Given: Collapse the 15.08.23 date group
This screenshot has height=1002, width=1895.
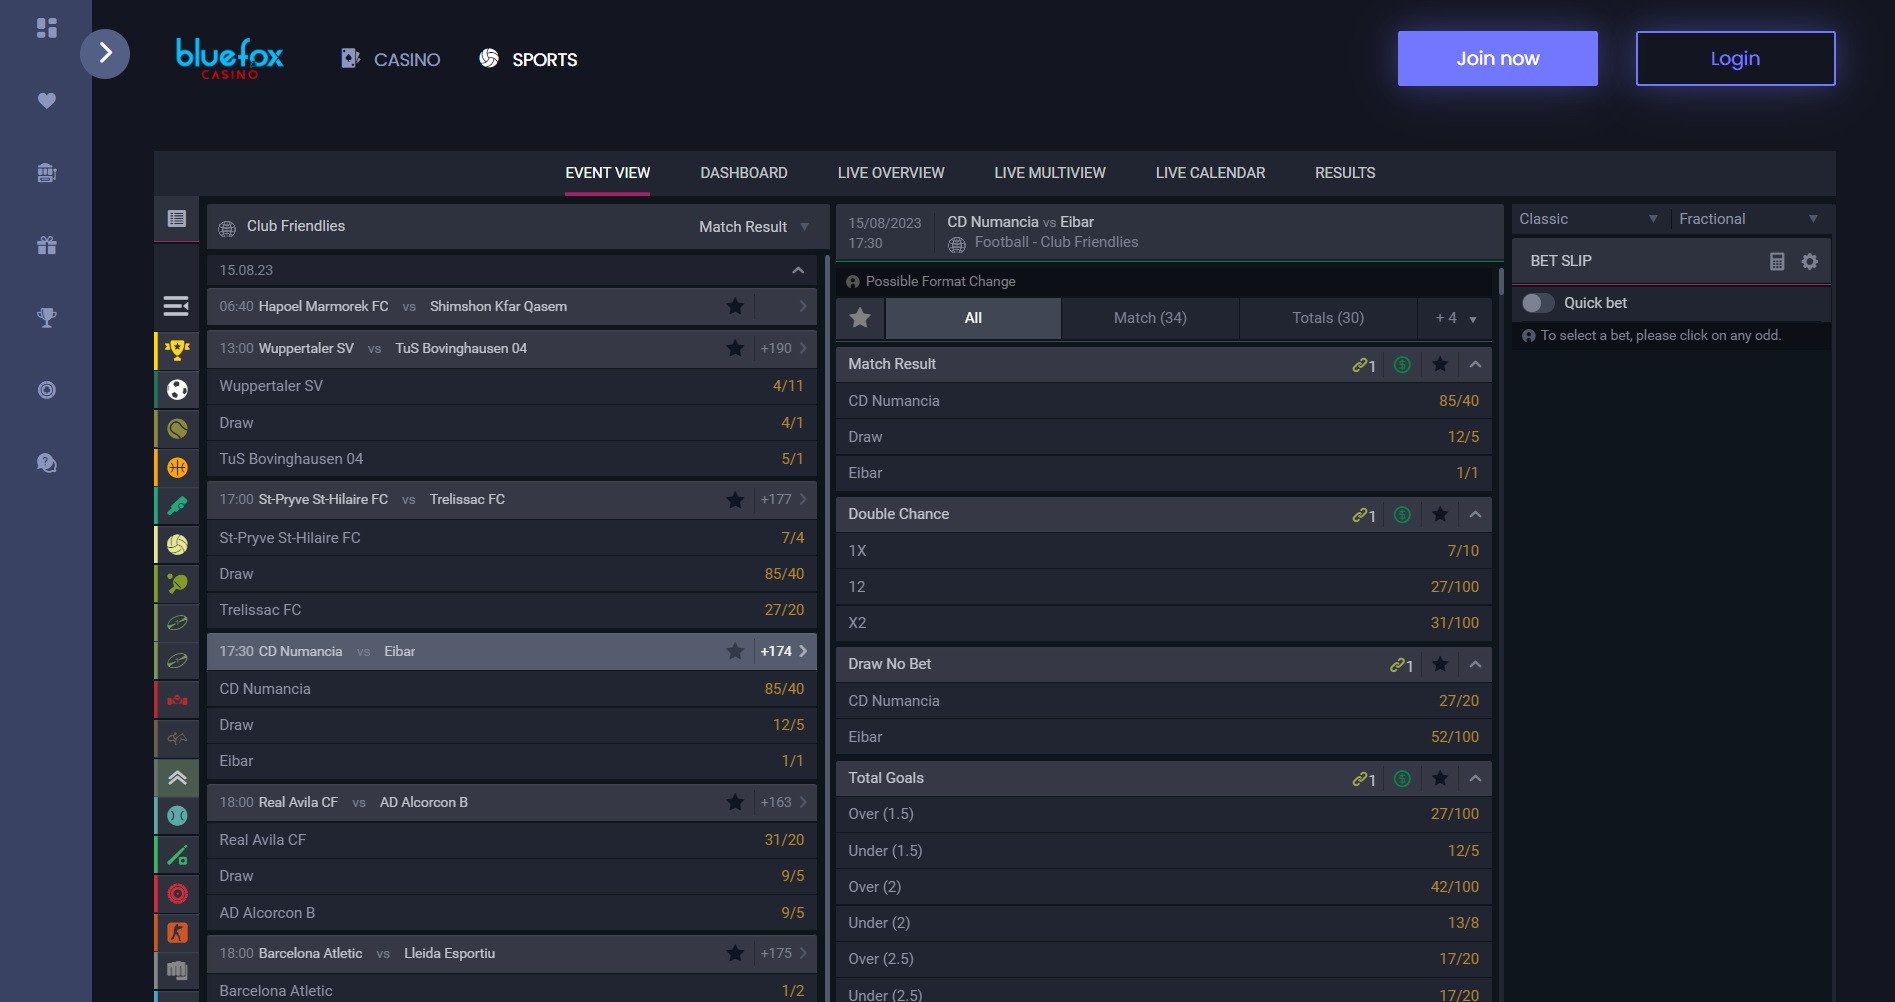Looking at the screenshot, I should (797, 269).
